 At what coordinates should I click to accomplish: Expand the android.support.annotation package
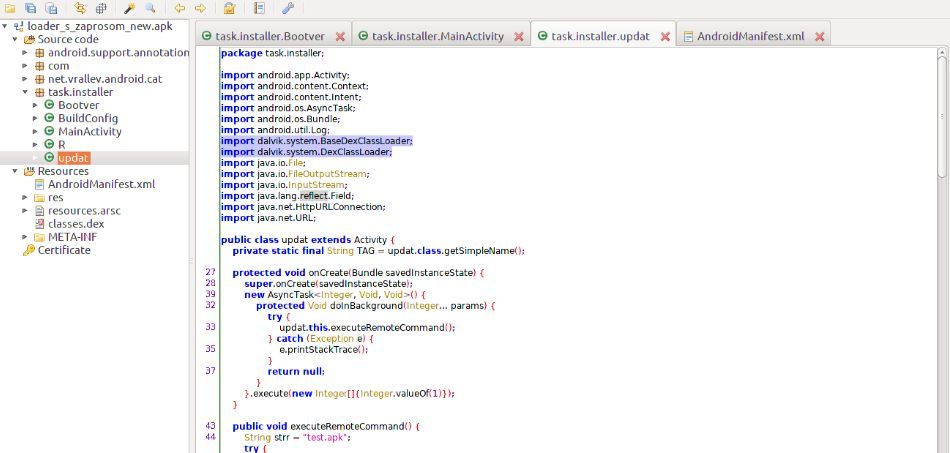pos(25,53)
